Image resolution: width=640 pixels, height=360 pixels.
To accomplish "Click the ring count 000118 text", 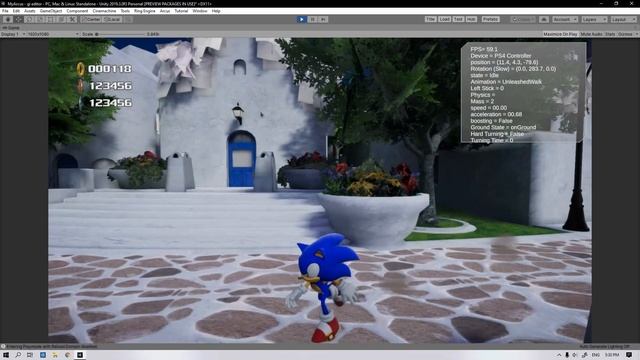I will (110, 69).
